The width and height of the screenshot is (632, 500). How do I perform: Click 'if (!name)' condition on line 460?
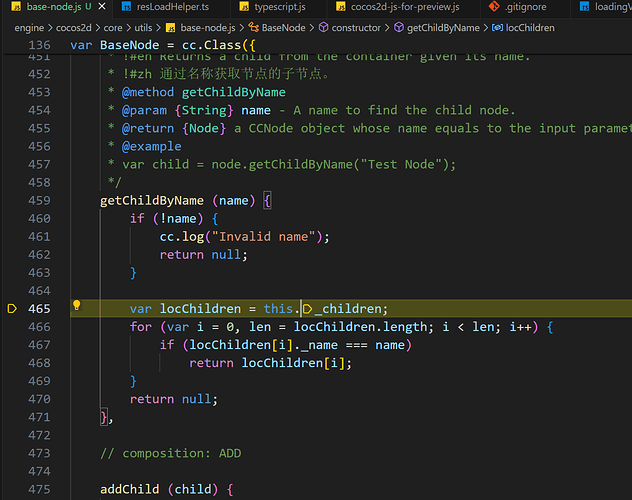[166, 218]
